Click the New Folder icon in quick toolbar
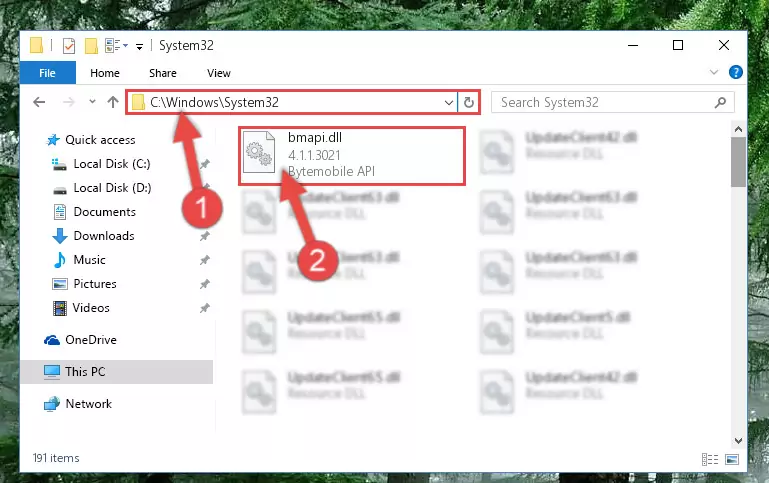This screenshot has height=483, width=769. coord(91,46)
